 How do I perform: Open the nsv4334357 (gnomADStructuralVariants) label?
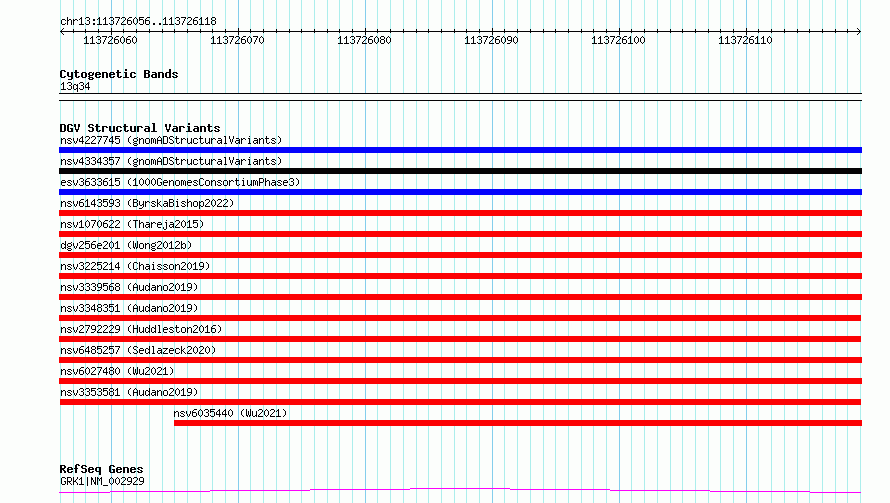(x=171, y=161)
